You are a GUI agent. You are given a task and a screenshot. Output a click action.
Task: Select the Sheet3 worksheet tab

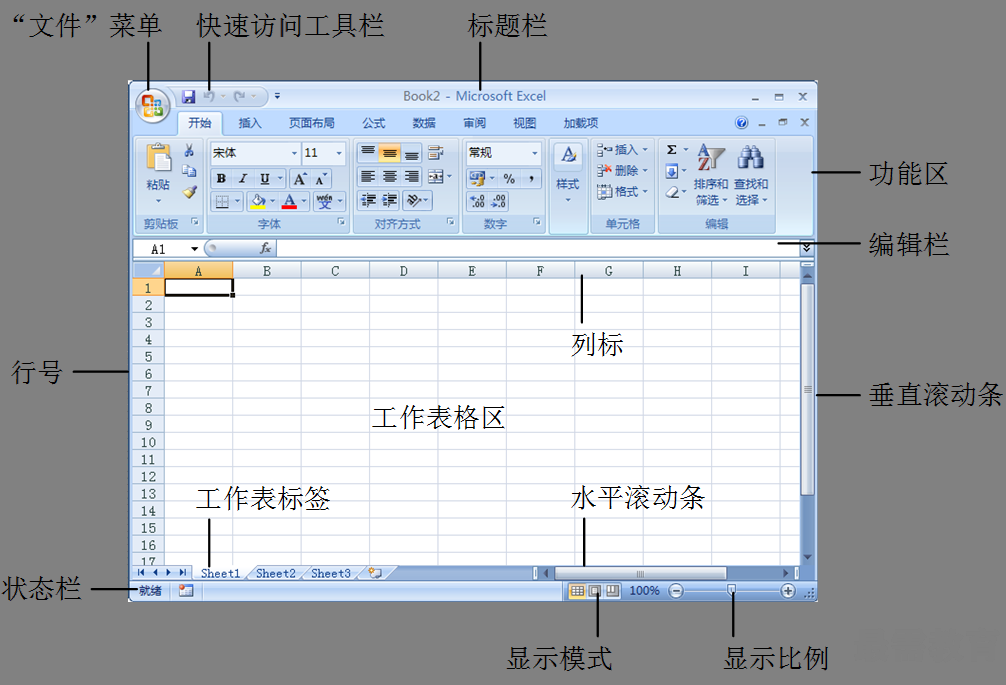[330, 573]
